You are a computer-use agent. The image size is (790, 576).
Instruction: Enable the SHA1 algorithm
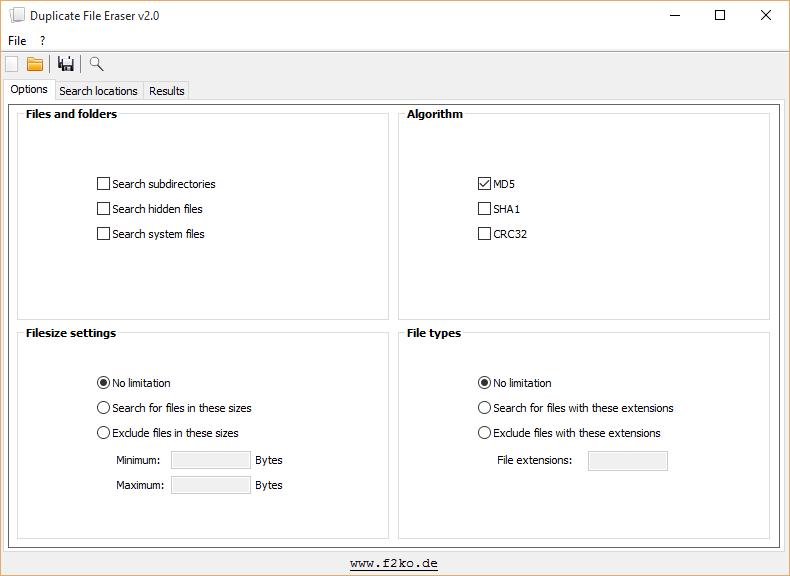(485, 209)
